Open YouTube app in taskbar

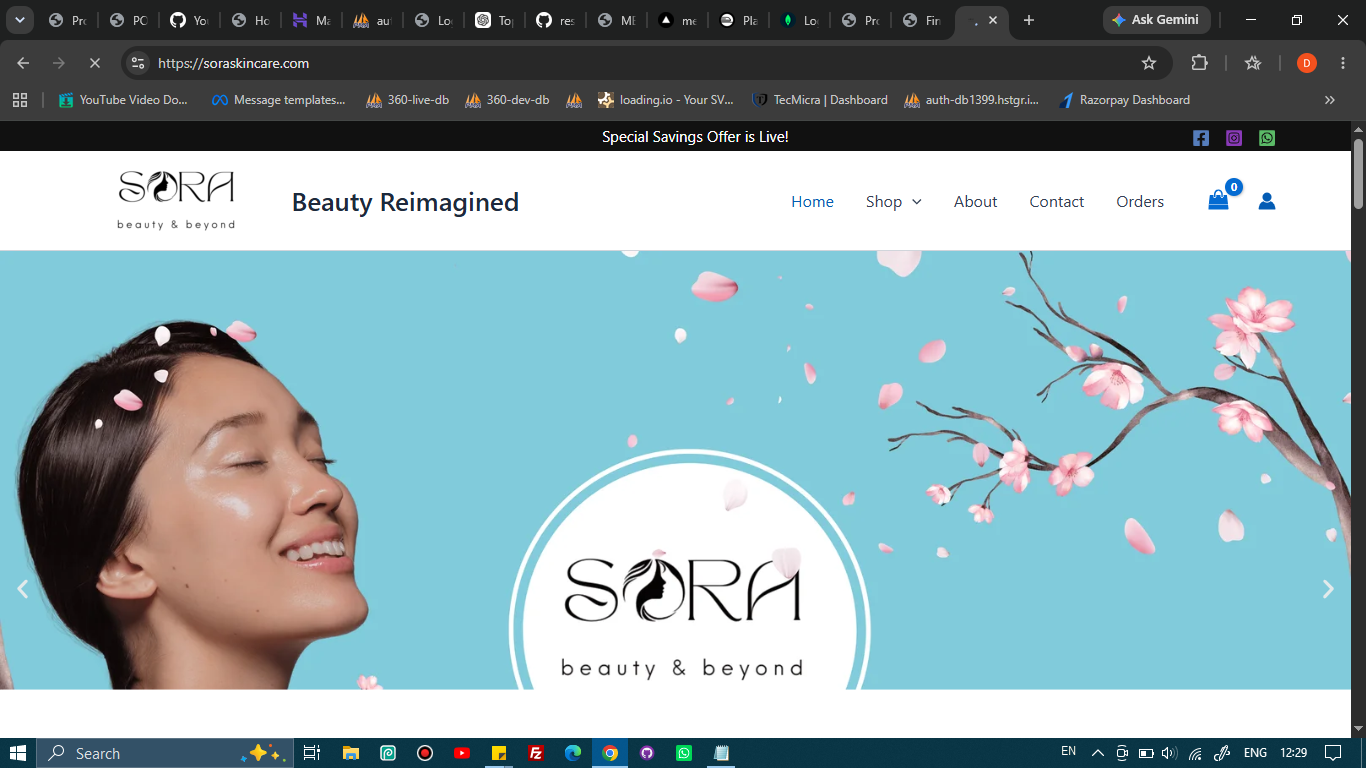[x=462, y=753]
